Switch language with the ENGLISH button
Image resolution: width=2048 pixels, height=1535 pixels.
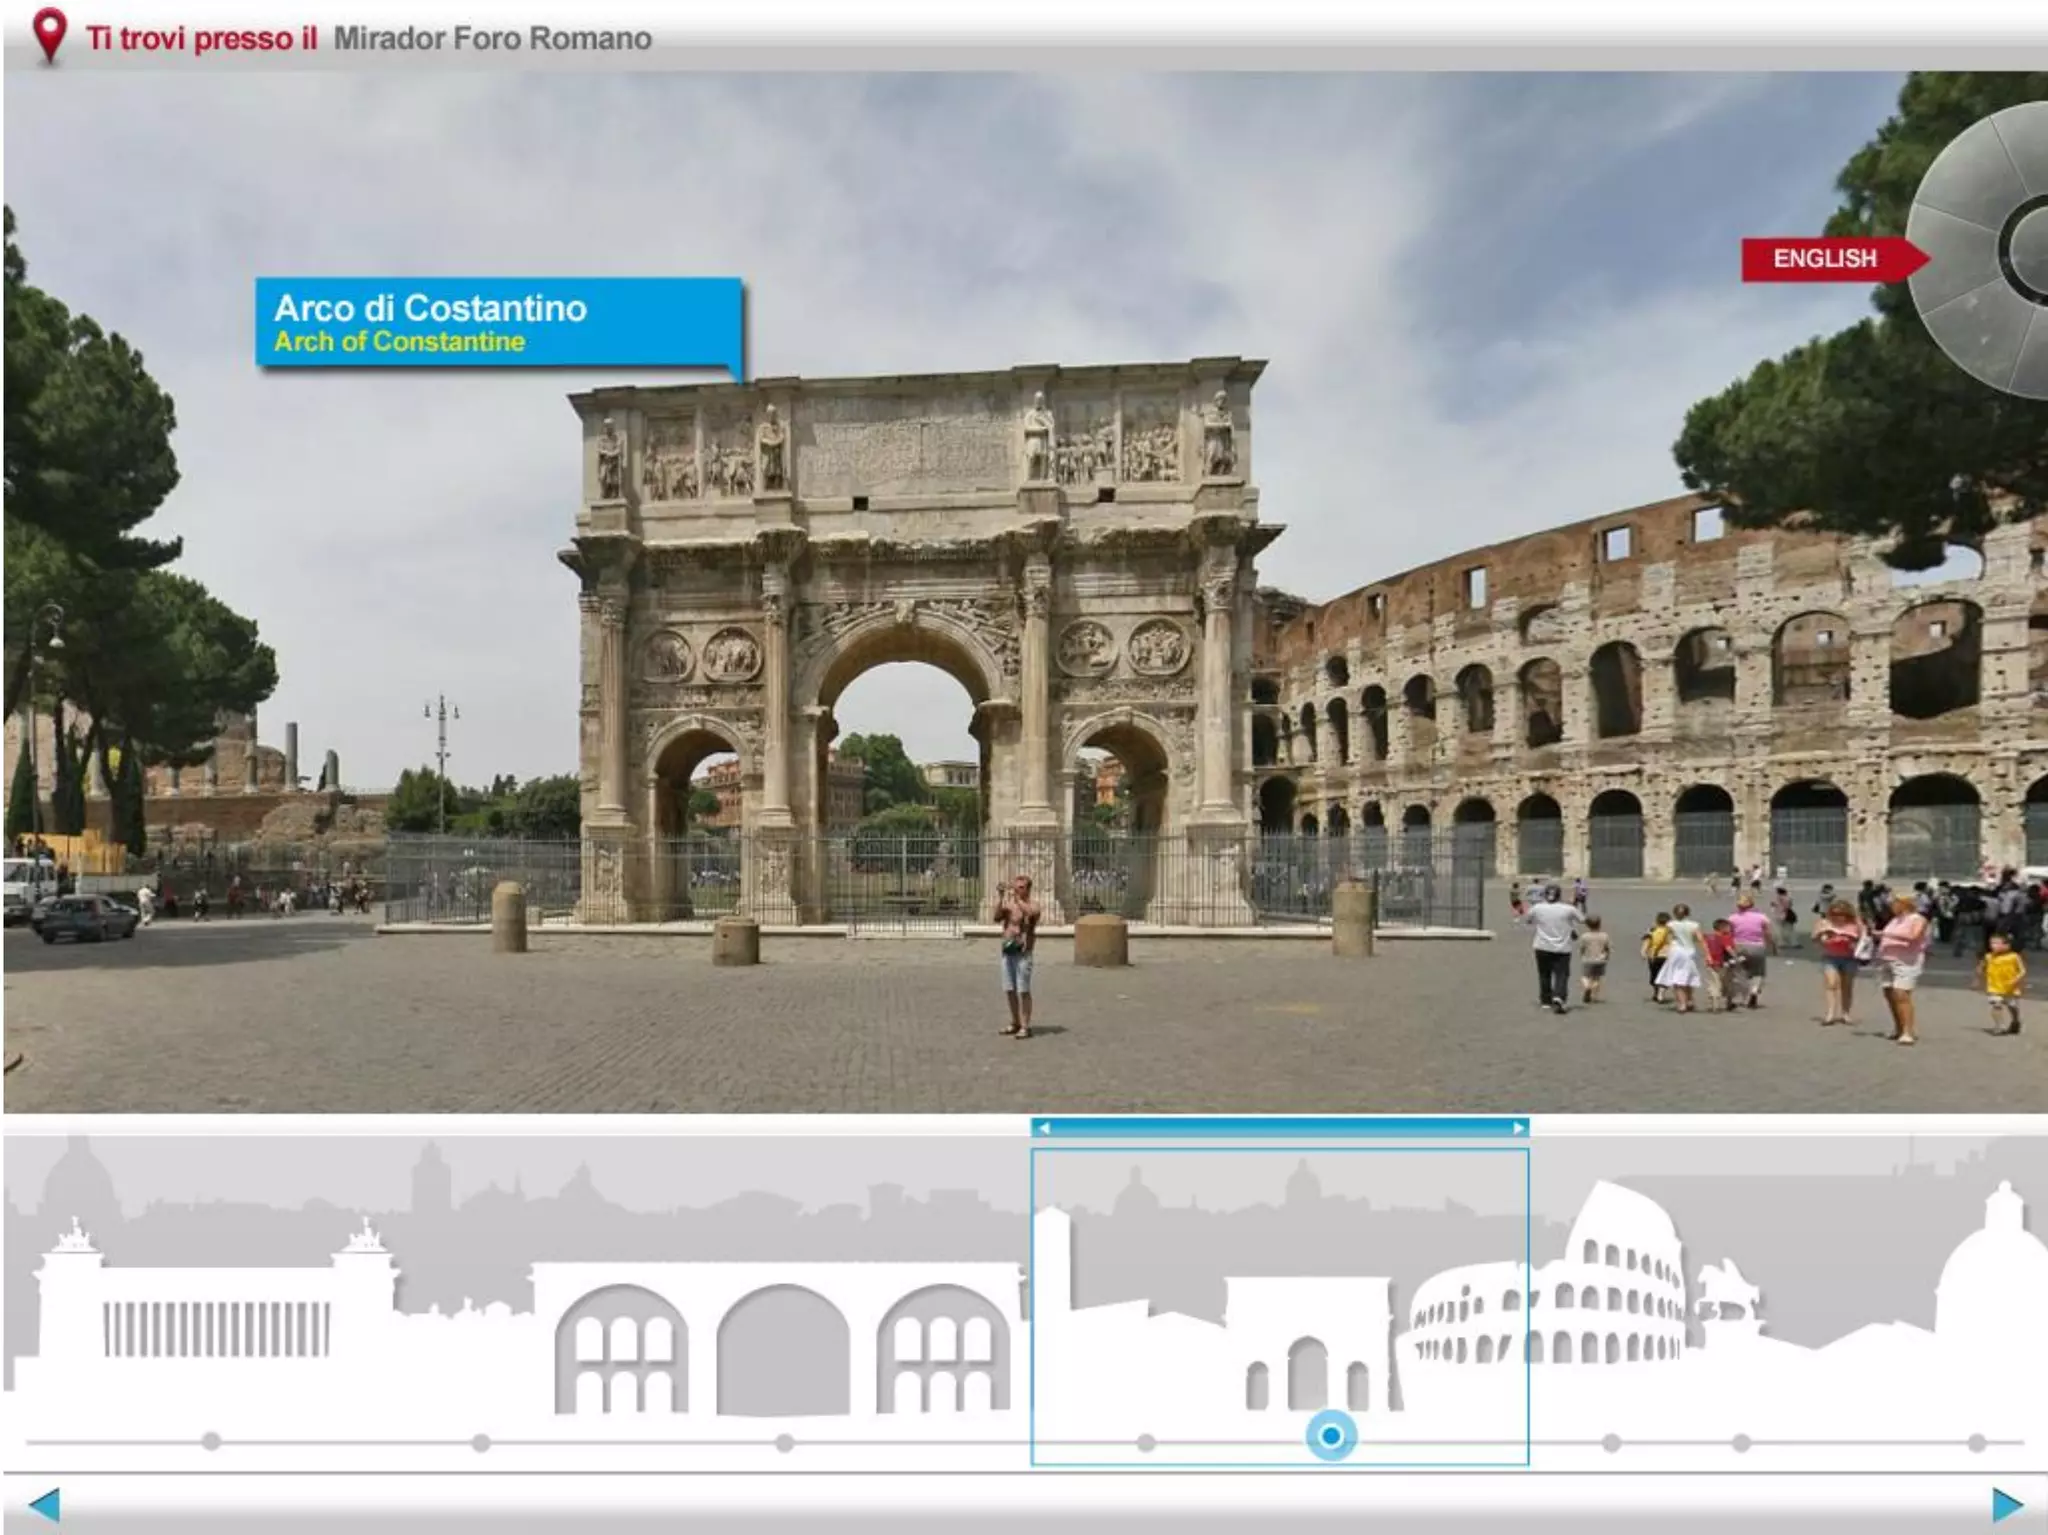pyautogui.click(x=1825, y=259)
